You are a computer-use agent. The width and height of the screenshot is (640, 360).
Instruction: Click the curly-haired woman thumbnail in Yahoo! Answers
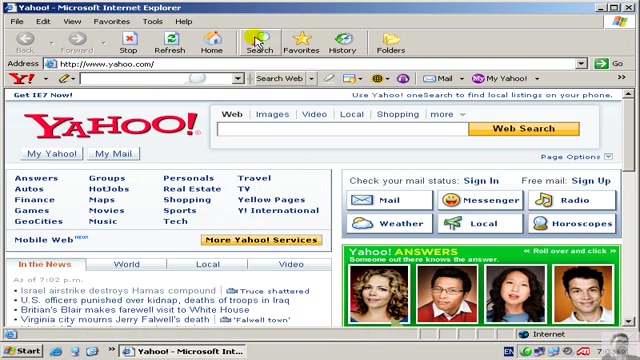[379, 294]
